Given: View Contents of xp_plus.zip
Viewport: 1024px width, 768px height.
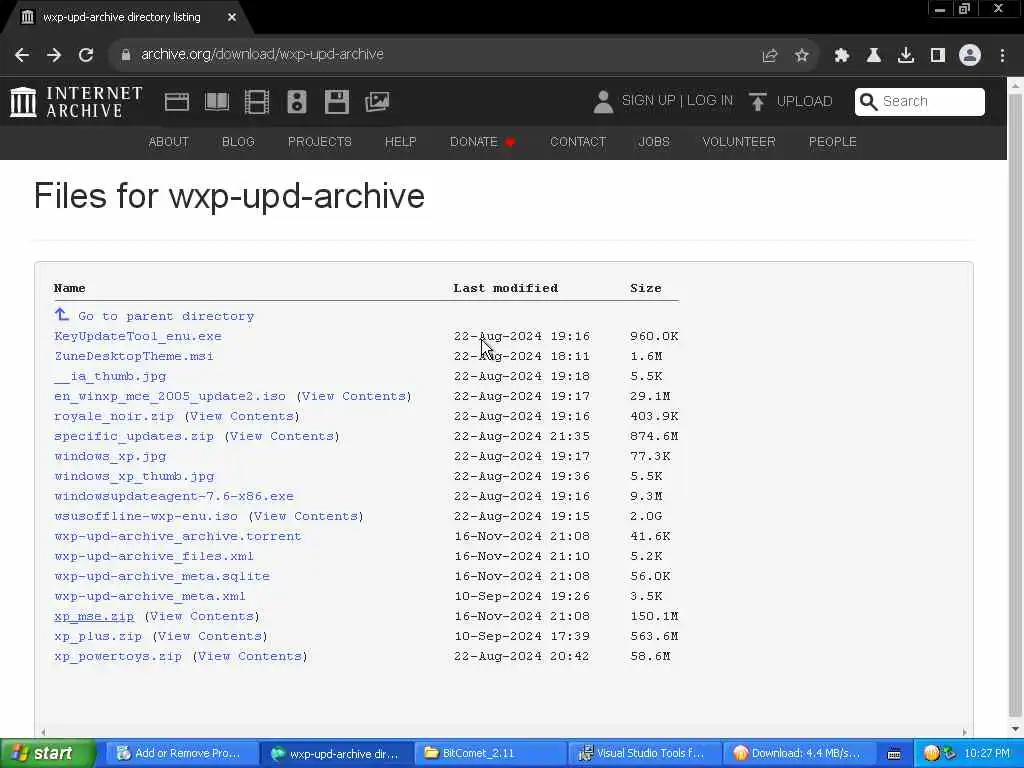Looking at the screenshot, I should 210,636.
